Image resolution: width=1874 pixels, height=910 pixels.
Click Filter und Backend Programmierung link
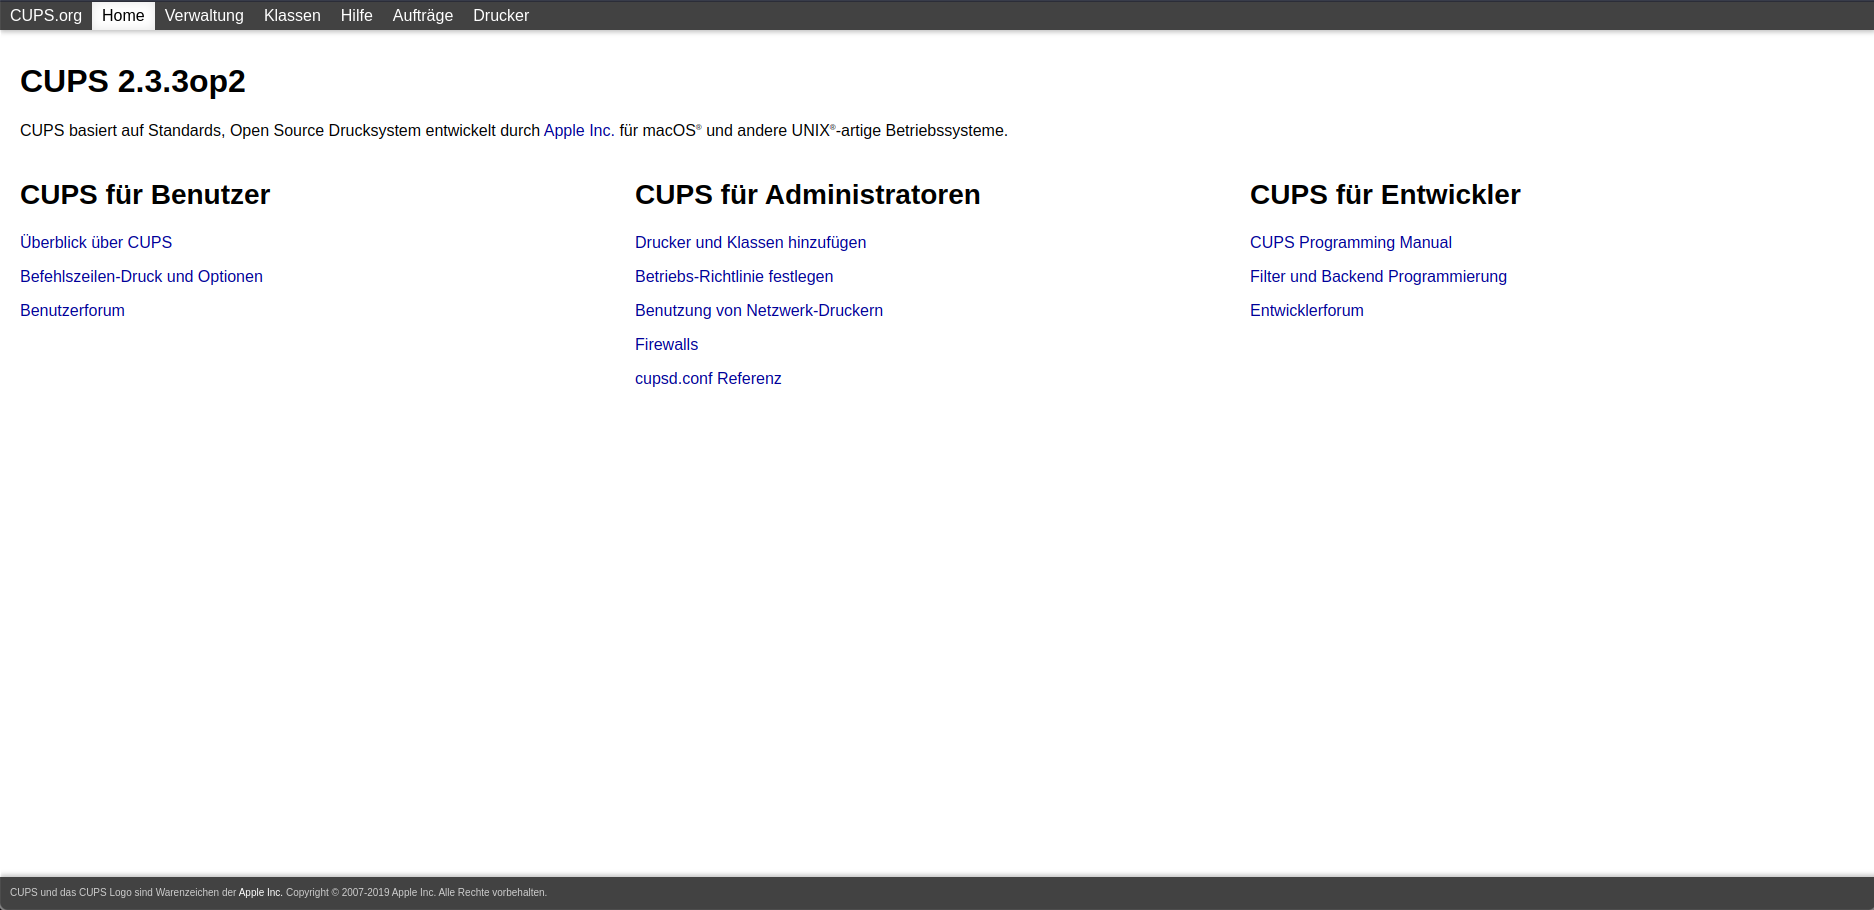tap(1378, 277)
